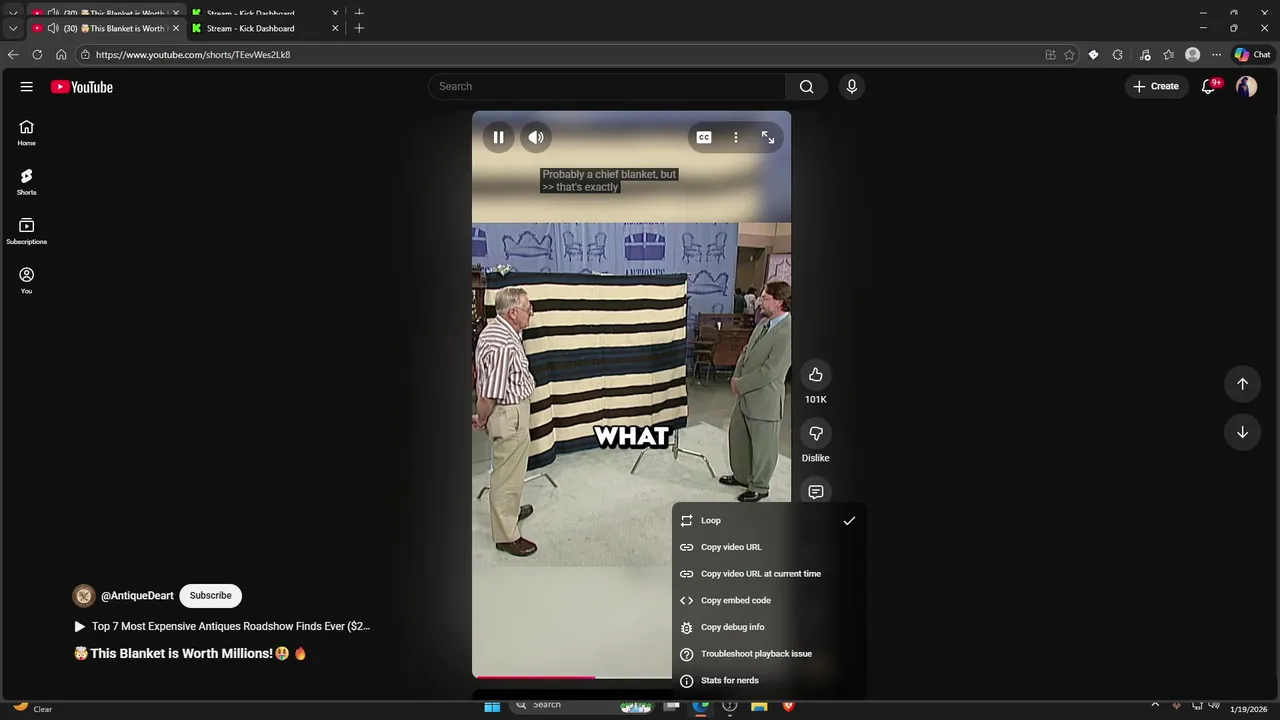The image size is (1280, 720).
Task: Open browser settings and more menu
Action: coord(1217,55)
